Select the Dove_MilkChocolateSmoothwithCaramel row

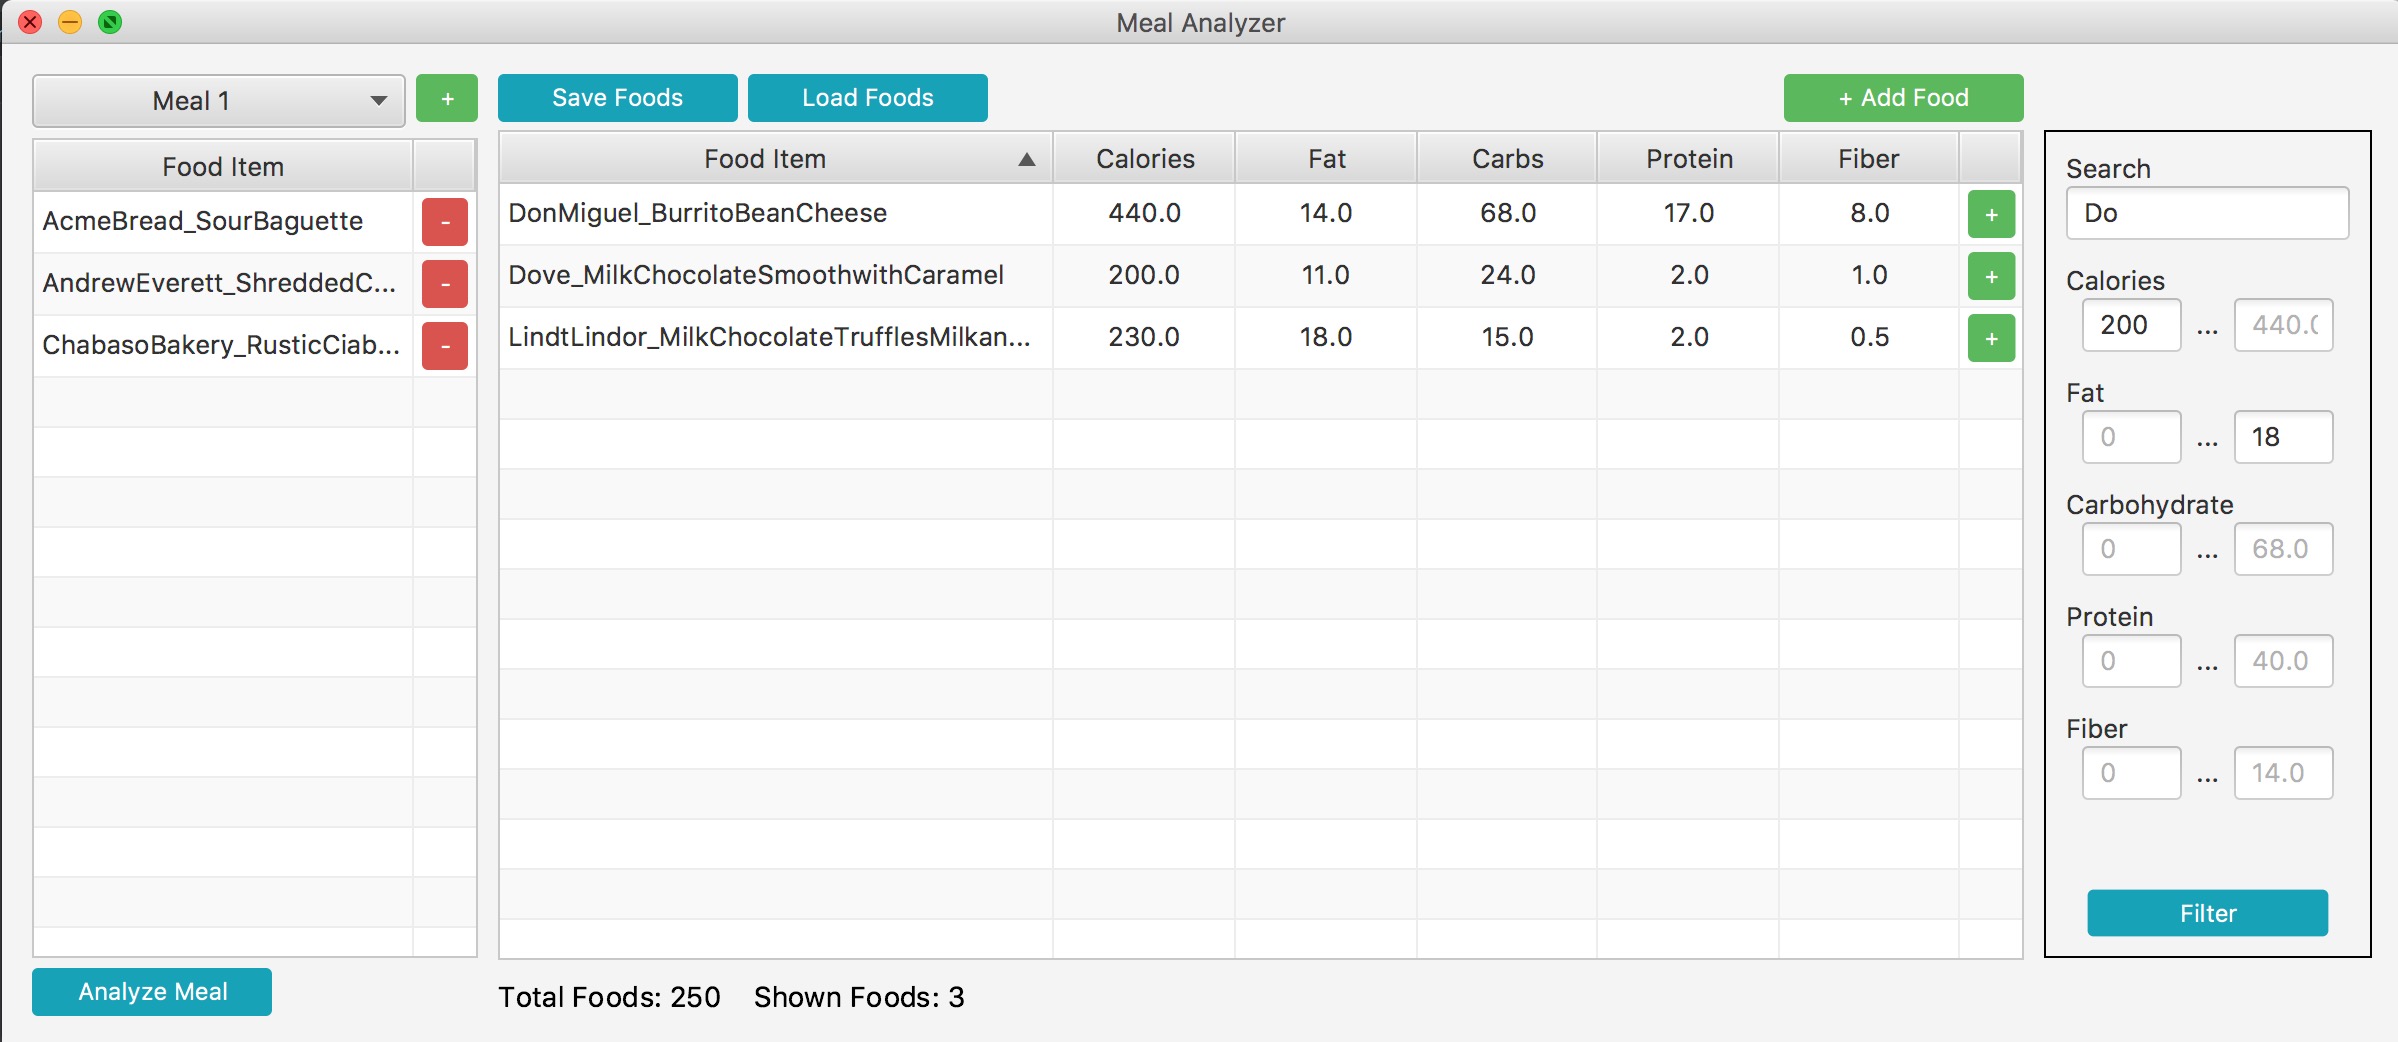tap(1260, 276)
